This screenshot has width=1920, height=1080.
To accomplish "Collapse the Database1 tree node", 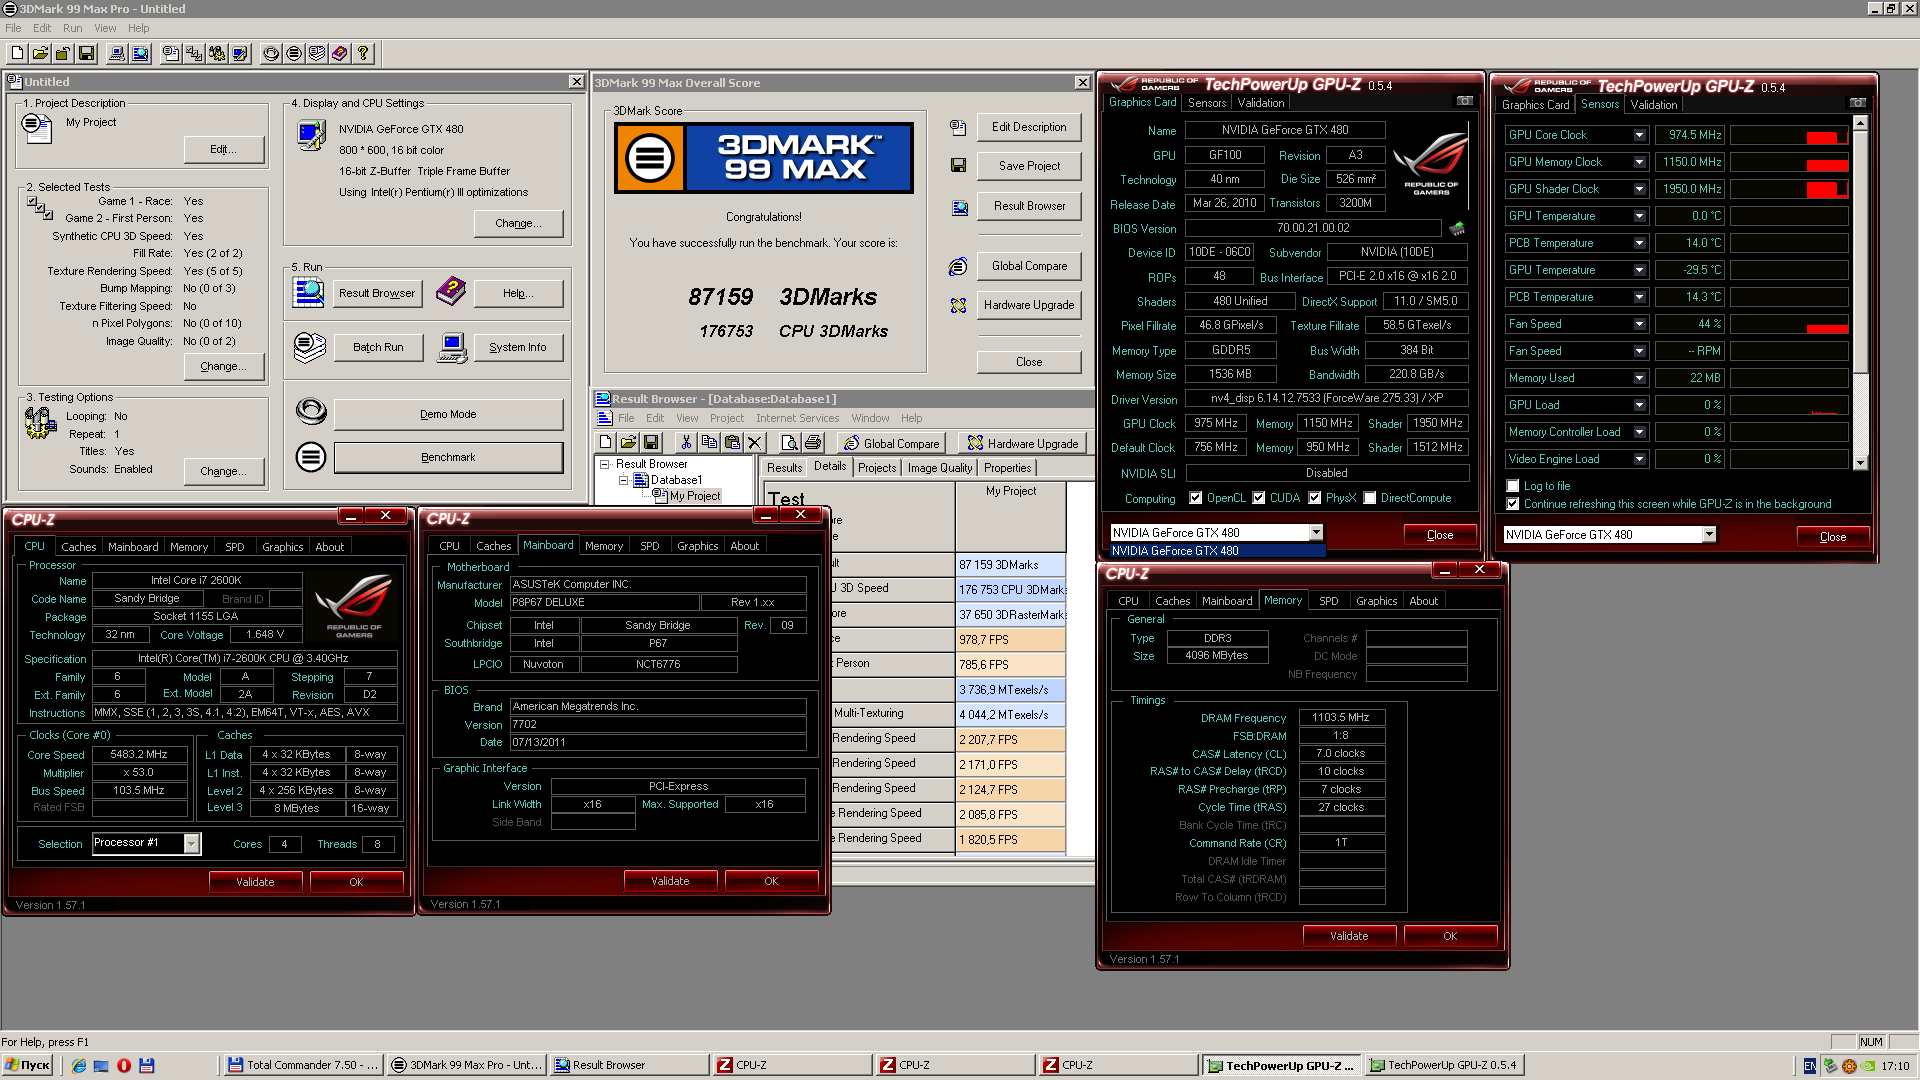I will (x=623, y=480).
